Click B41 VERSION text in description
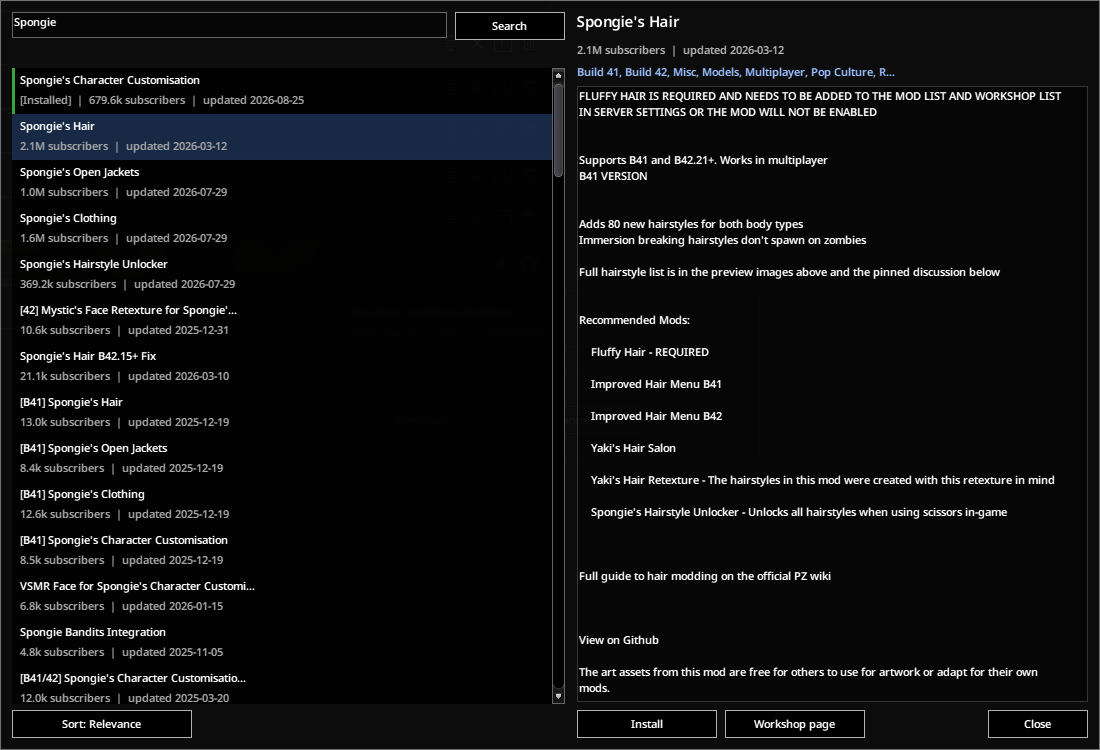This screenshot has width=1100, height=750. (x=613, y=176)
